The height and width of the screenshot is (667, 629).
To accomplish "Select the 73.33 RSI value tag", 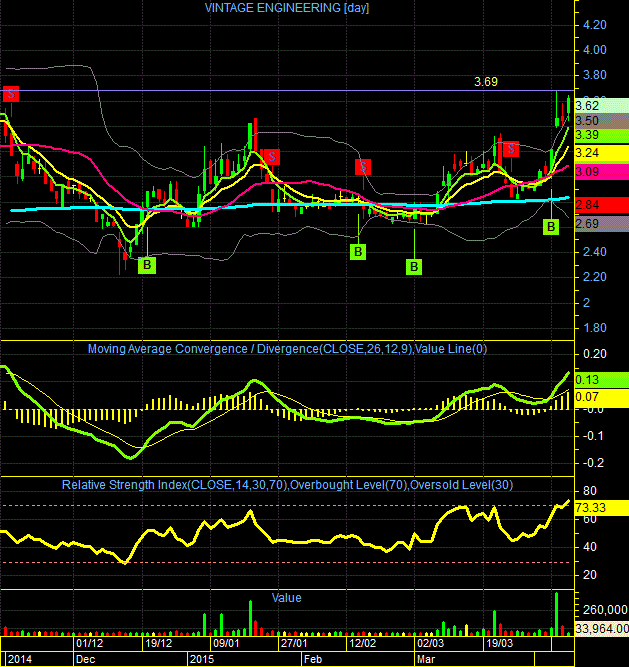I will [x=601, y=508].
